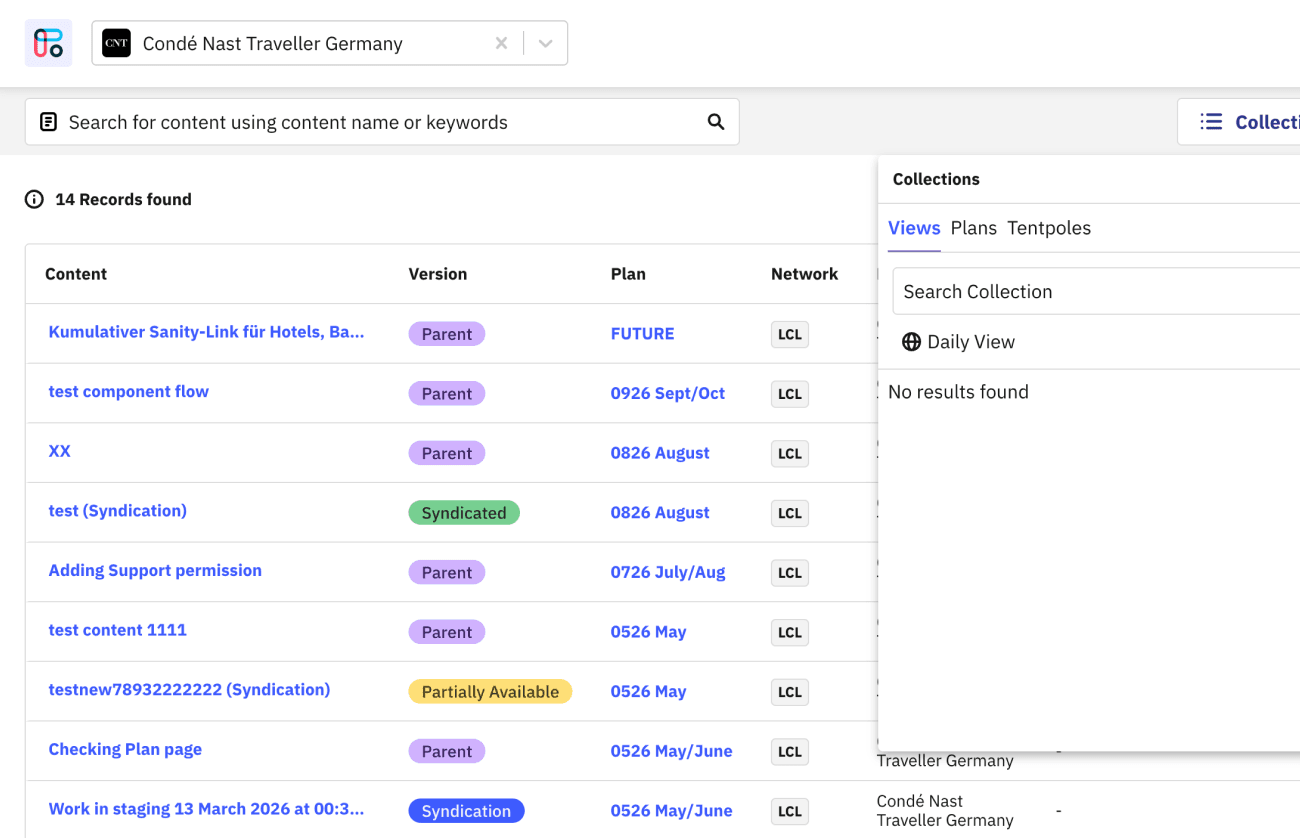Click Parent badge in Adding Support permission row
Image resolution: width=1300 pixels, height=838 pixels.
(x=447, y=573)
